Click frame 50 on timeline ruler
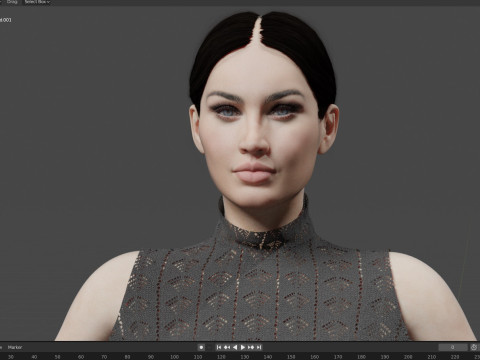This screenshot has height=360, width=480. click(x=57, y=357)
